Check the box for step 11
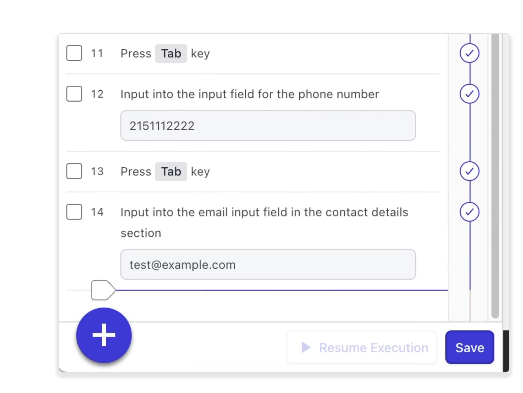The height and width of the screenshot is (393, 523). click(74, 53)
